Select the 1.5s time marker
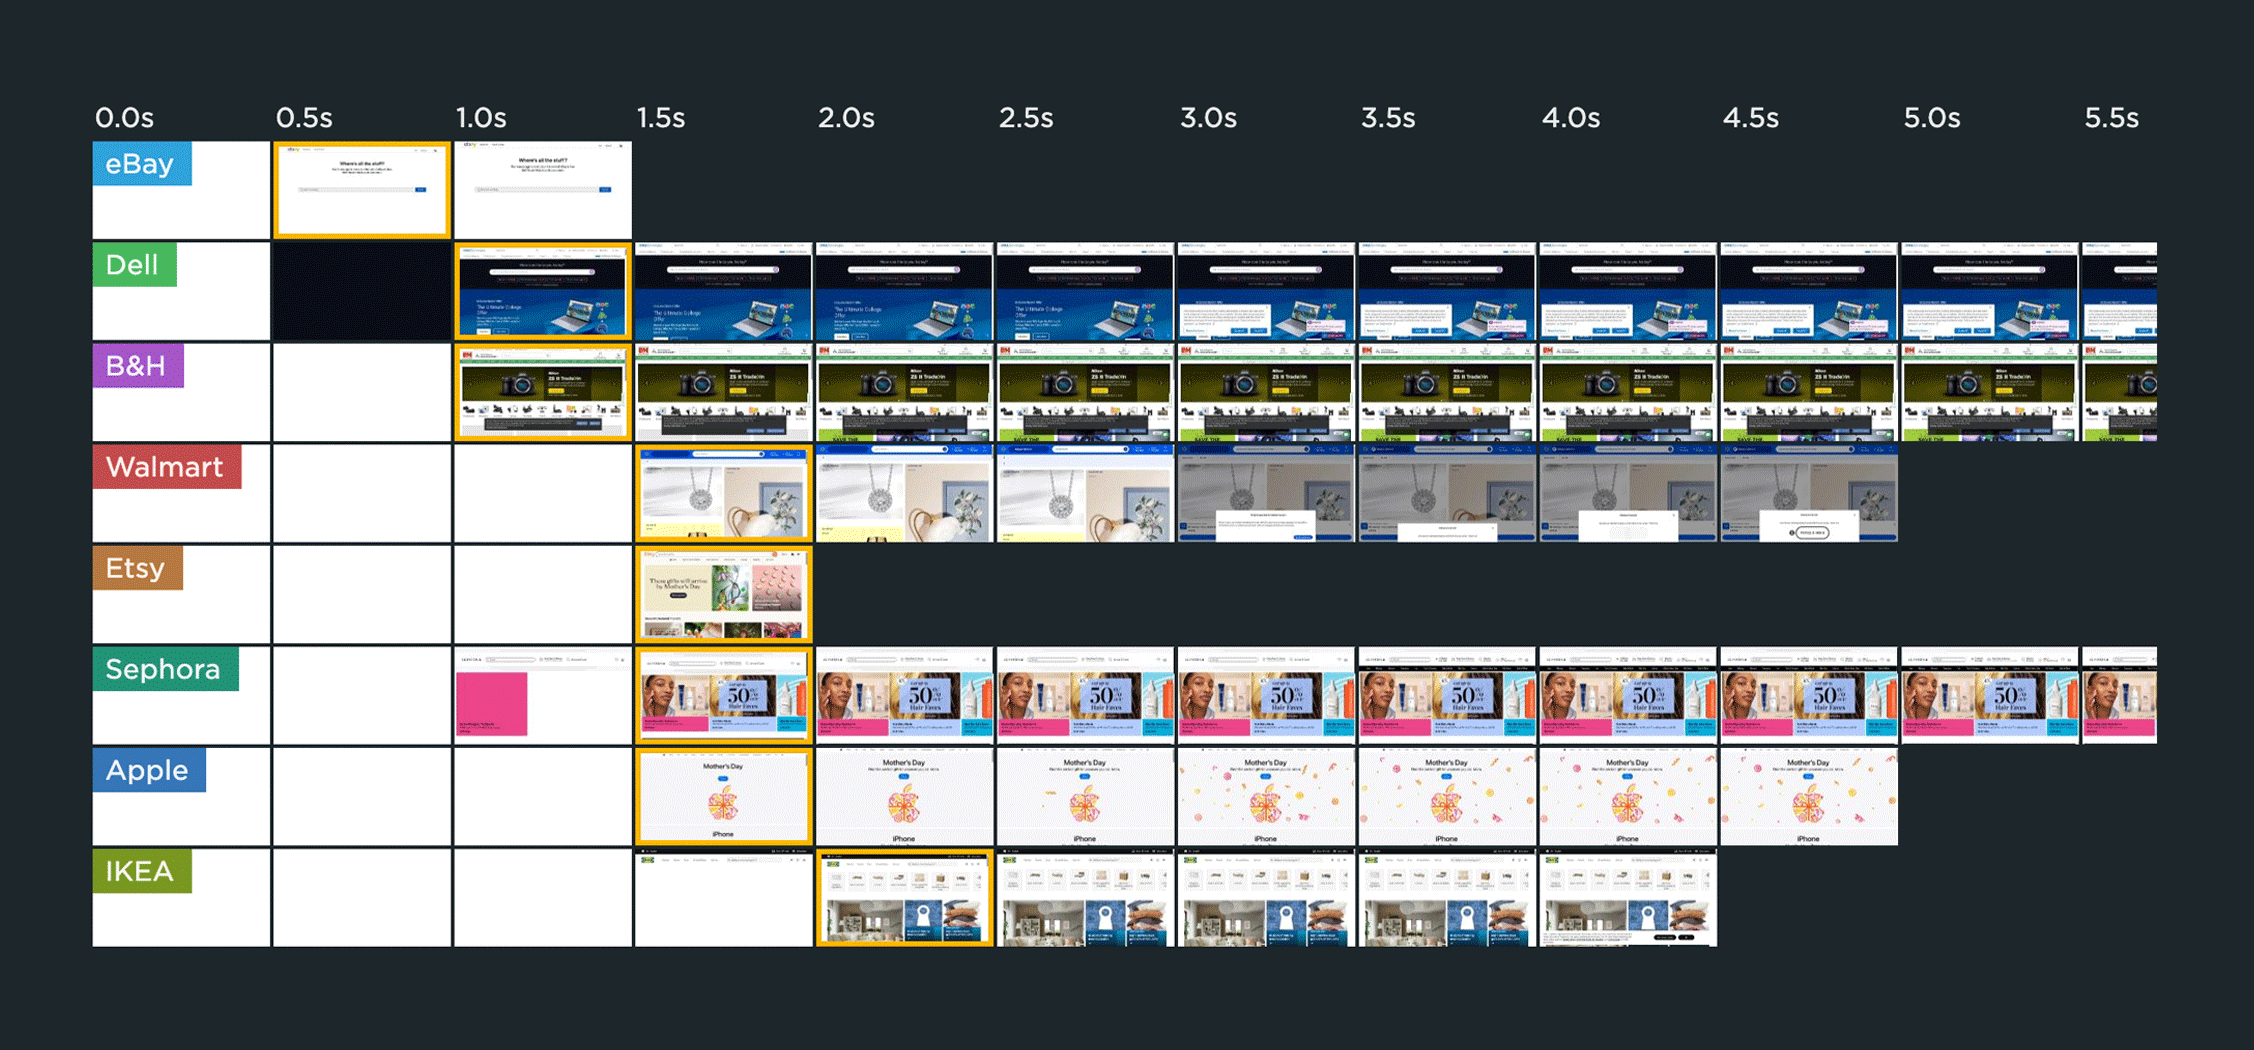Screen dimensions: 2254x1050 click(661, 118)
